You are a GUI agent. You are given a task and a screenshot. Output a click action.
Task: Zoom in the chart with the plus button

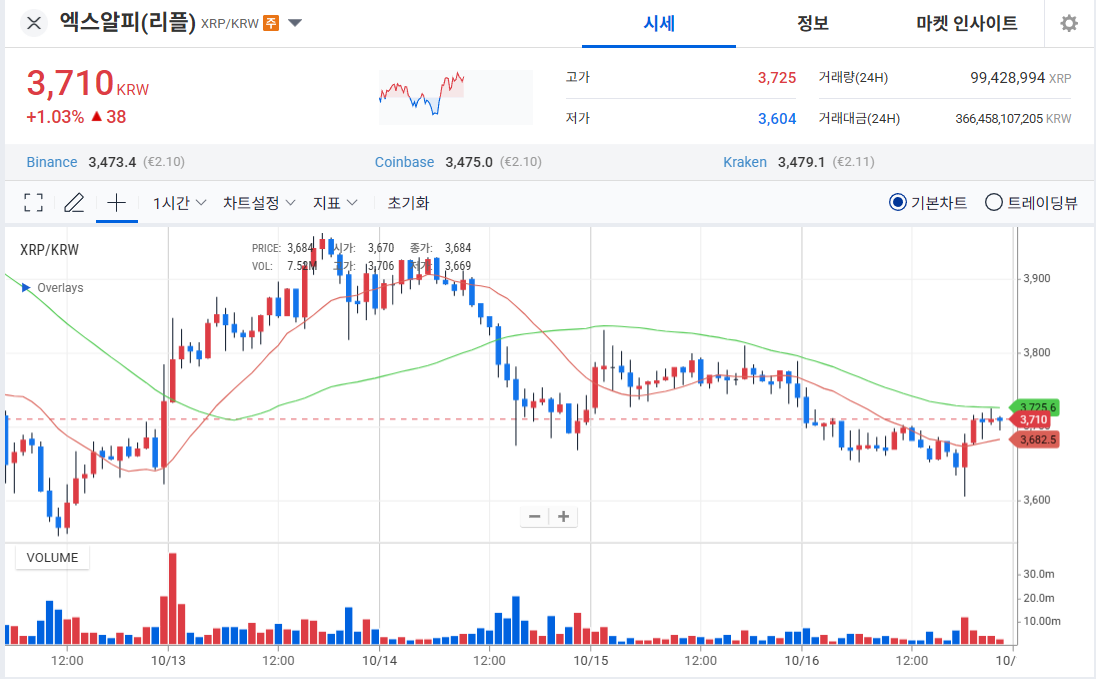click(564, 516)
